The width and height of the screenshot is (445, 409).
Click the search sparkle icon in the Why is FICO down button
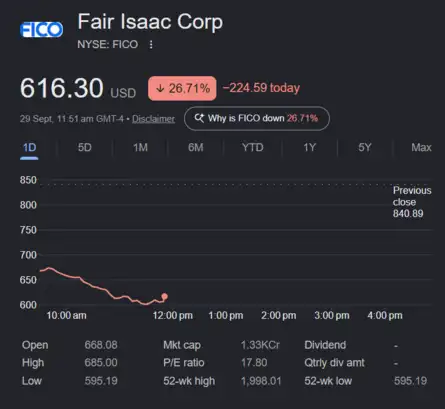[x=199, y=118]
